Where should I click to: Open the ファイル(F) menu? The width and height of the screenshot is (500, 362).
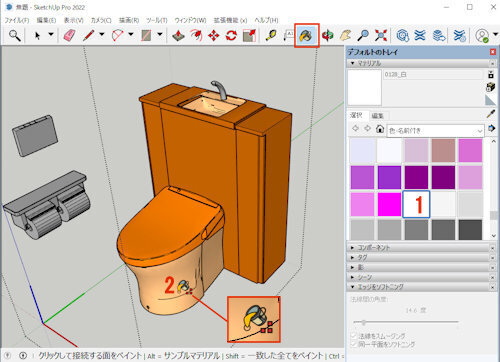[x=17, y=20]
